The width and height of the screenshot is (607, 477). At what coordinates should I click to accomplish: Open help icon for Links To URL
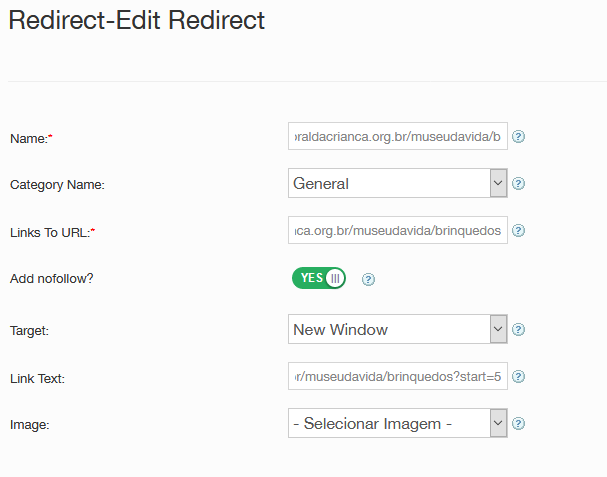click(519, 231)
